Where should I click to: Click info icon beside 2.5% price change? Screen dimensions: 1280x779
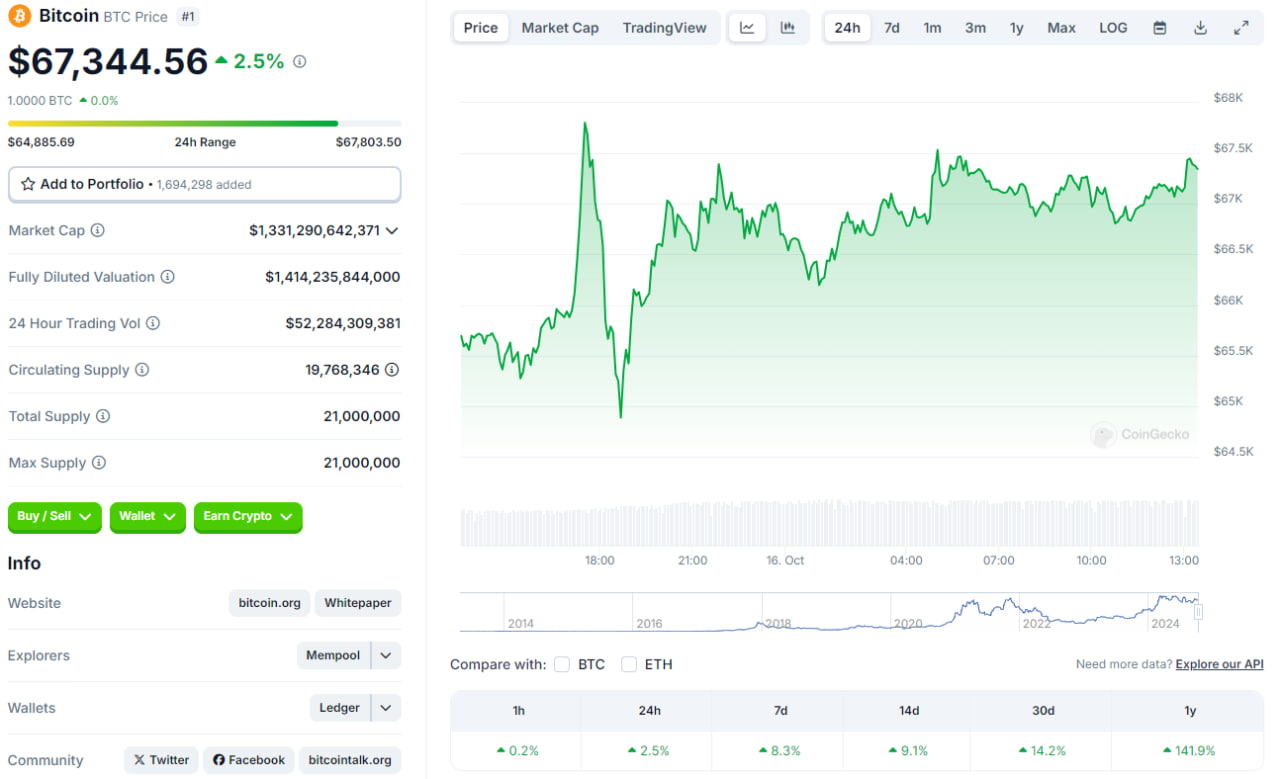[x=299, y=62]
